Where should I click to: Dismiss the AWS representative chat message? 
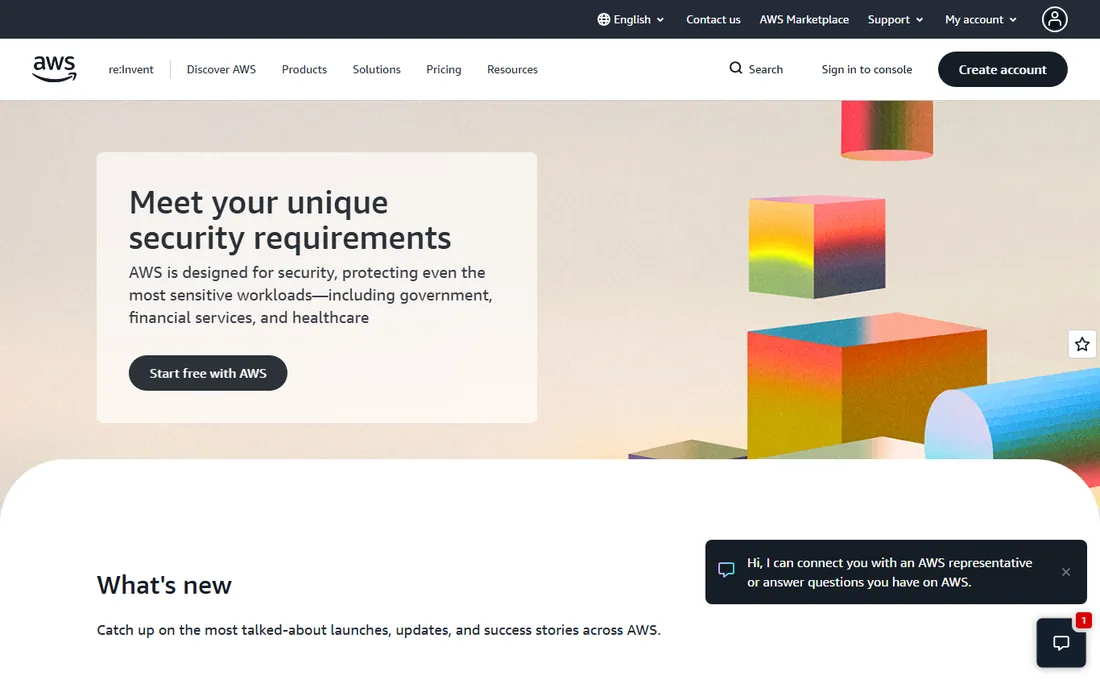pos(1066,572)
